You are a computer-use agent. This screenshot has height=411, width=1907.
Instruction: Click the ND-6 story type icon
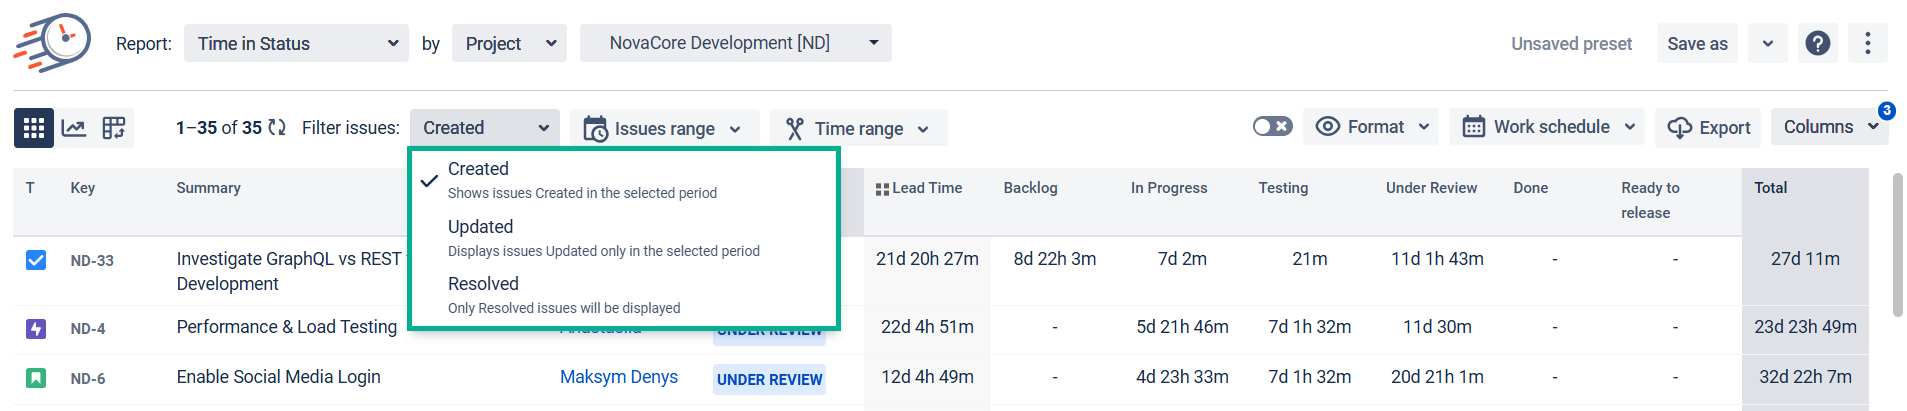tap(36, 378)
